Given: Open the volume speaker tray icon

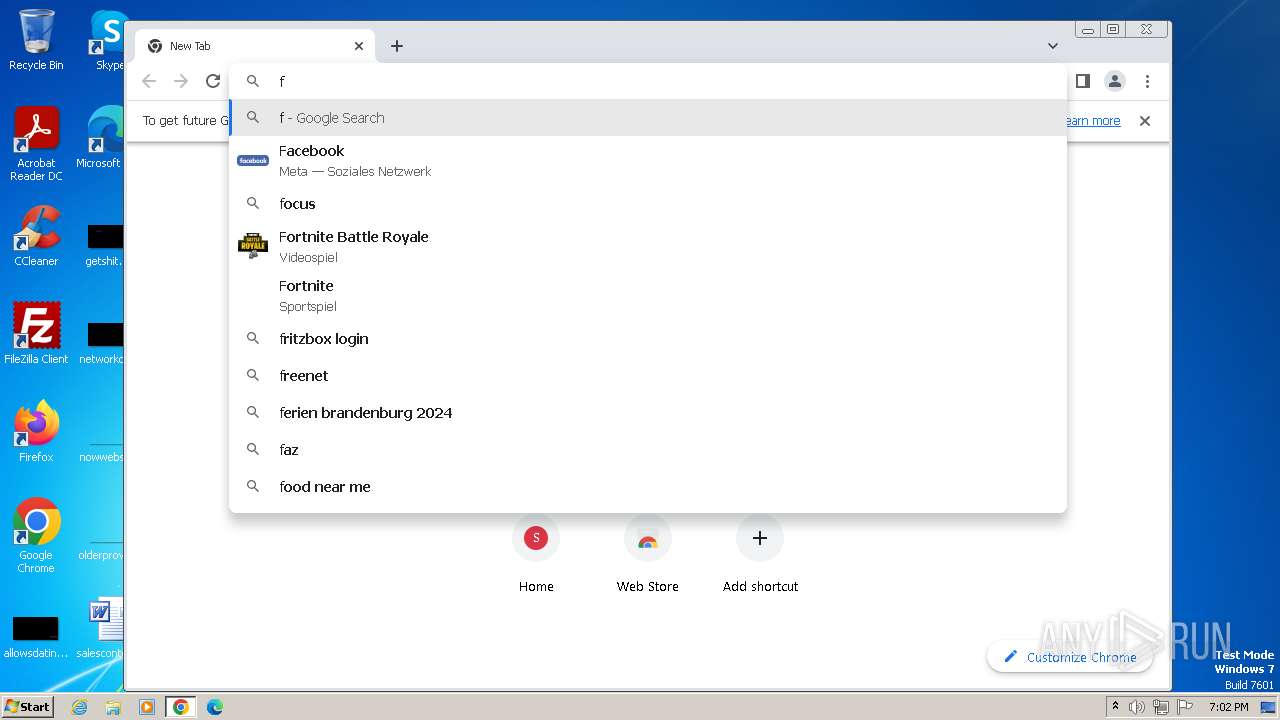Looking at the screenshot, I should [1137, 707].
